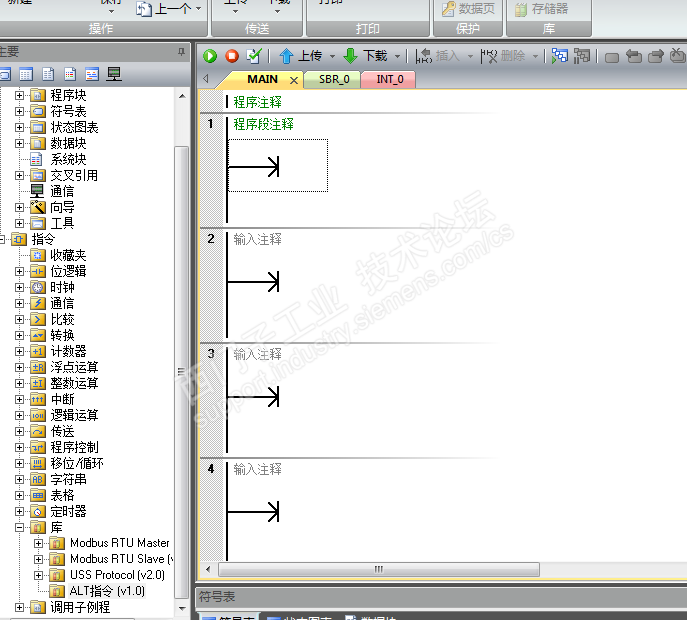Open the Previous (上一个) dropdown arrow
Viewport: 687px width, 620px height.
(x=198, y=9)
